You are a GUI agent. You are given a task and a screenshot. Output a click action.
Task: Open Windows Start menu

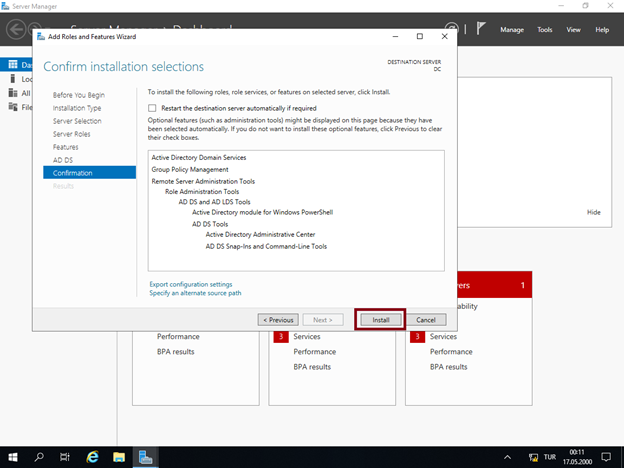(x=13, y=457)
